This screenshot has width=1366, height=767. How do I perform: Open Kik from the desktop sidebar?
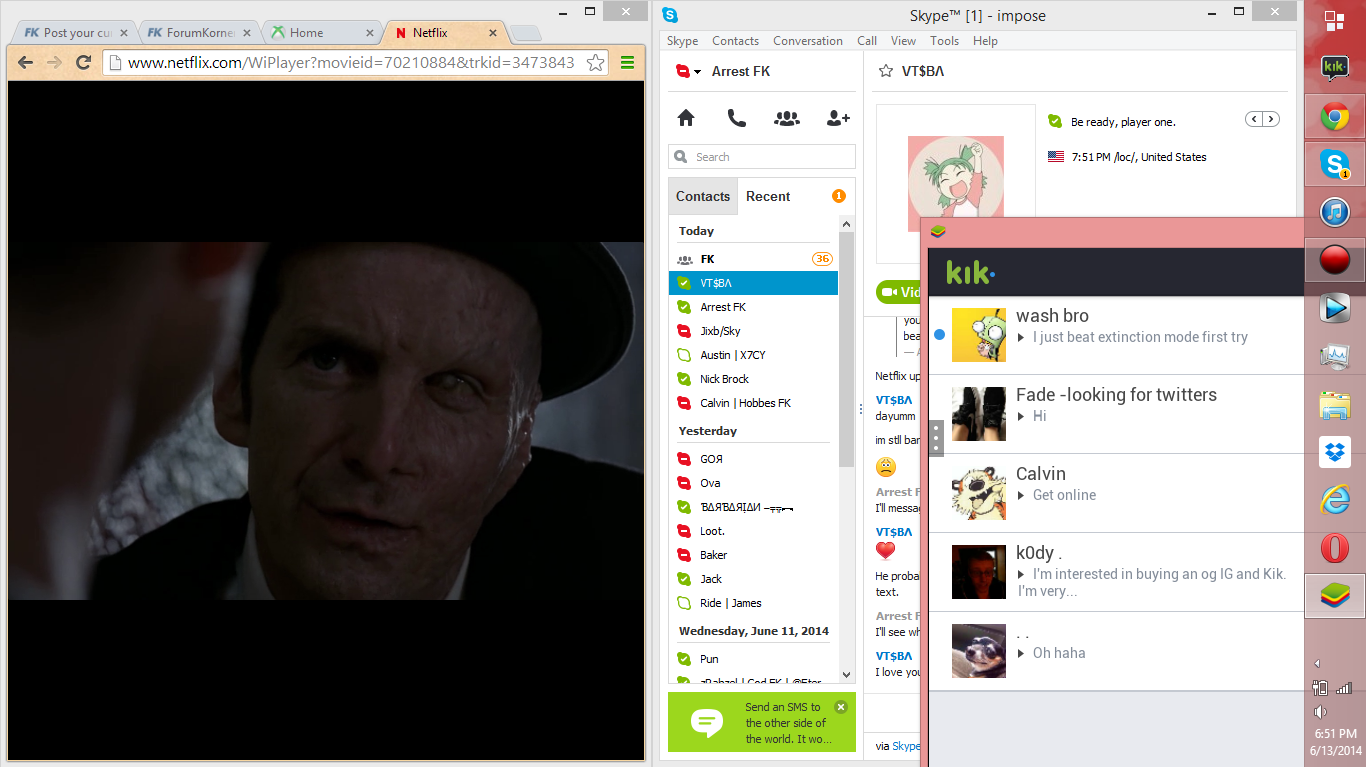(x=1335, y=67)
